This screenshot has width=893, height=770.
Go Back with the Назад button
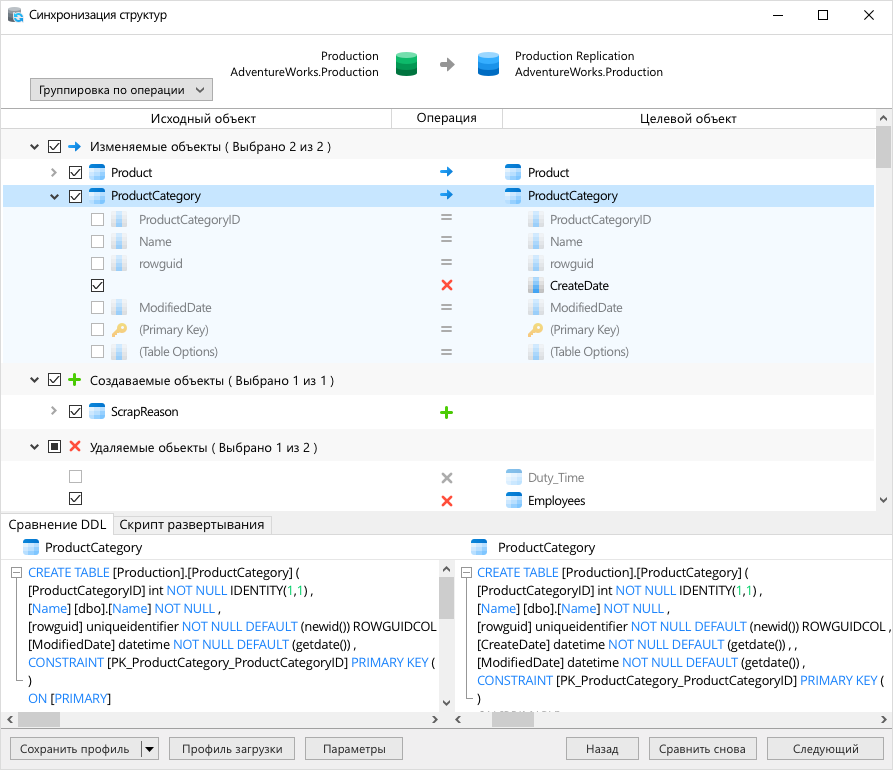[x=602, y=749]
